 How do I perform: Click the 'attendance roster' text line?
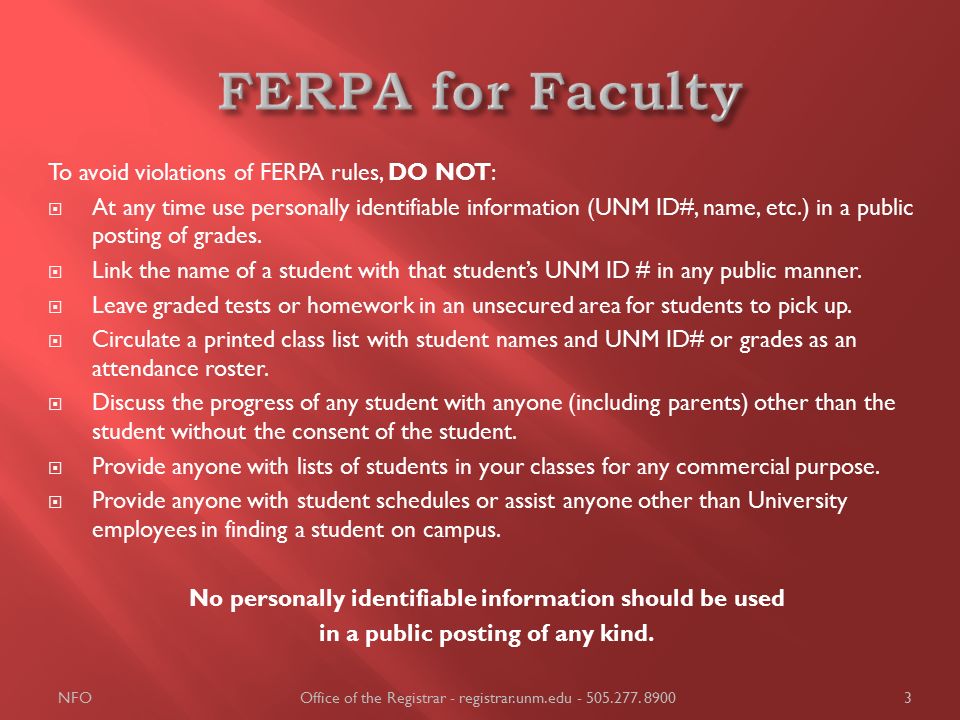pyautogui.click(x=180, y=369)
